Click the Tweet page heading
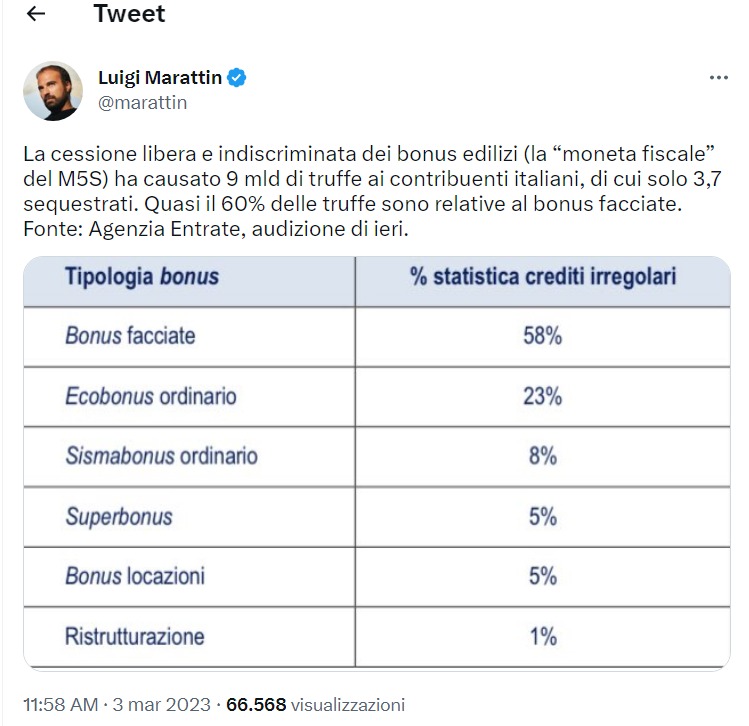Viewport: 749px width, 726px height. pyautogui.click(x=129, y=13)
